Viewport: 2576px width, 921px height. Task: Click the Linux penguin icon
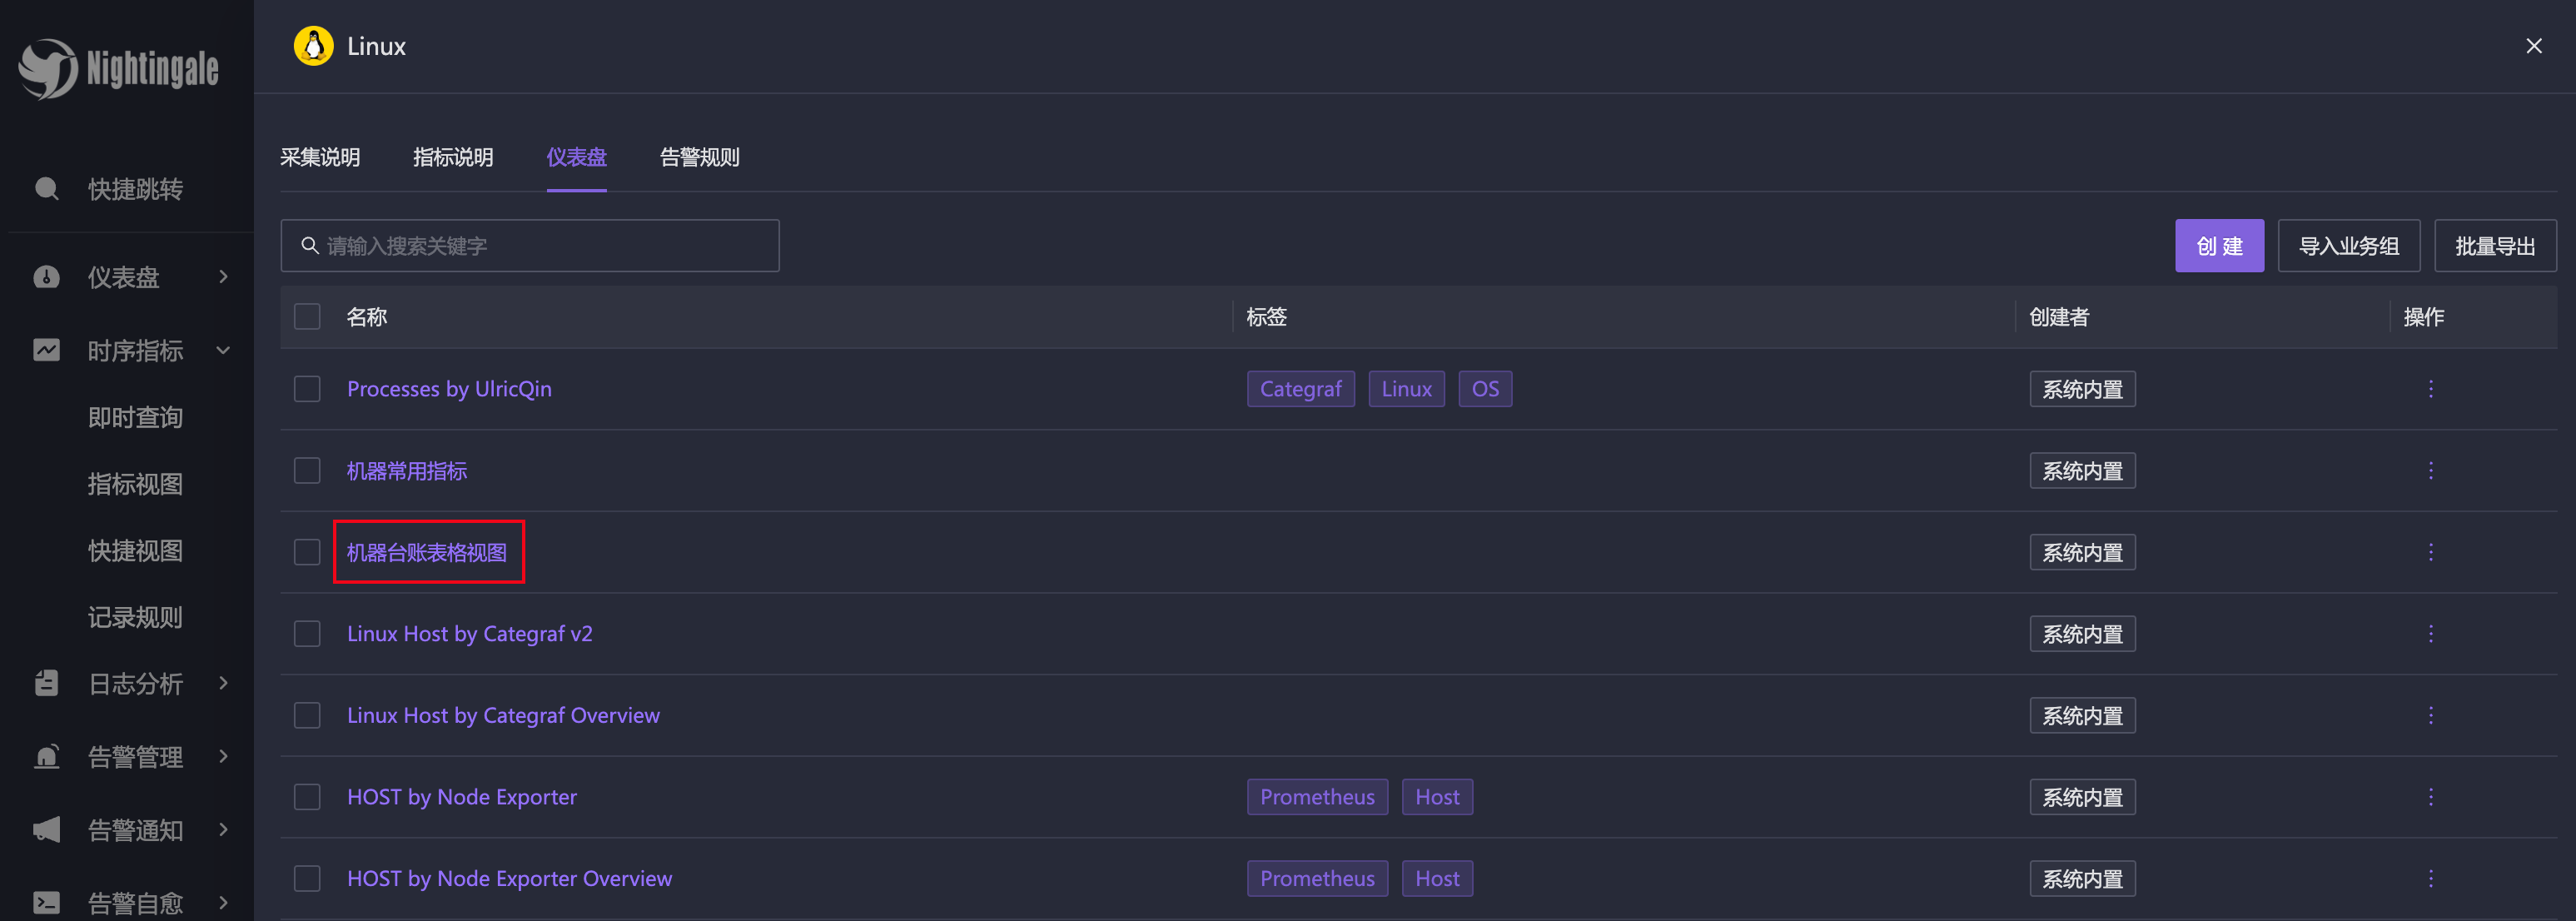(313, 46)
